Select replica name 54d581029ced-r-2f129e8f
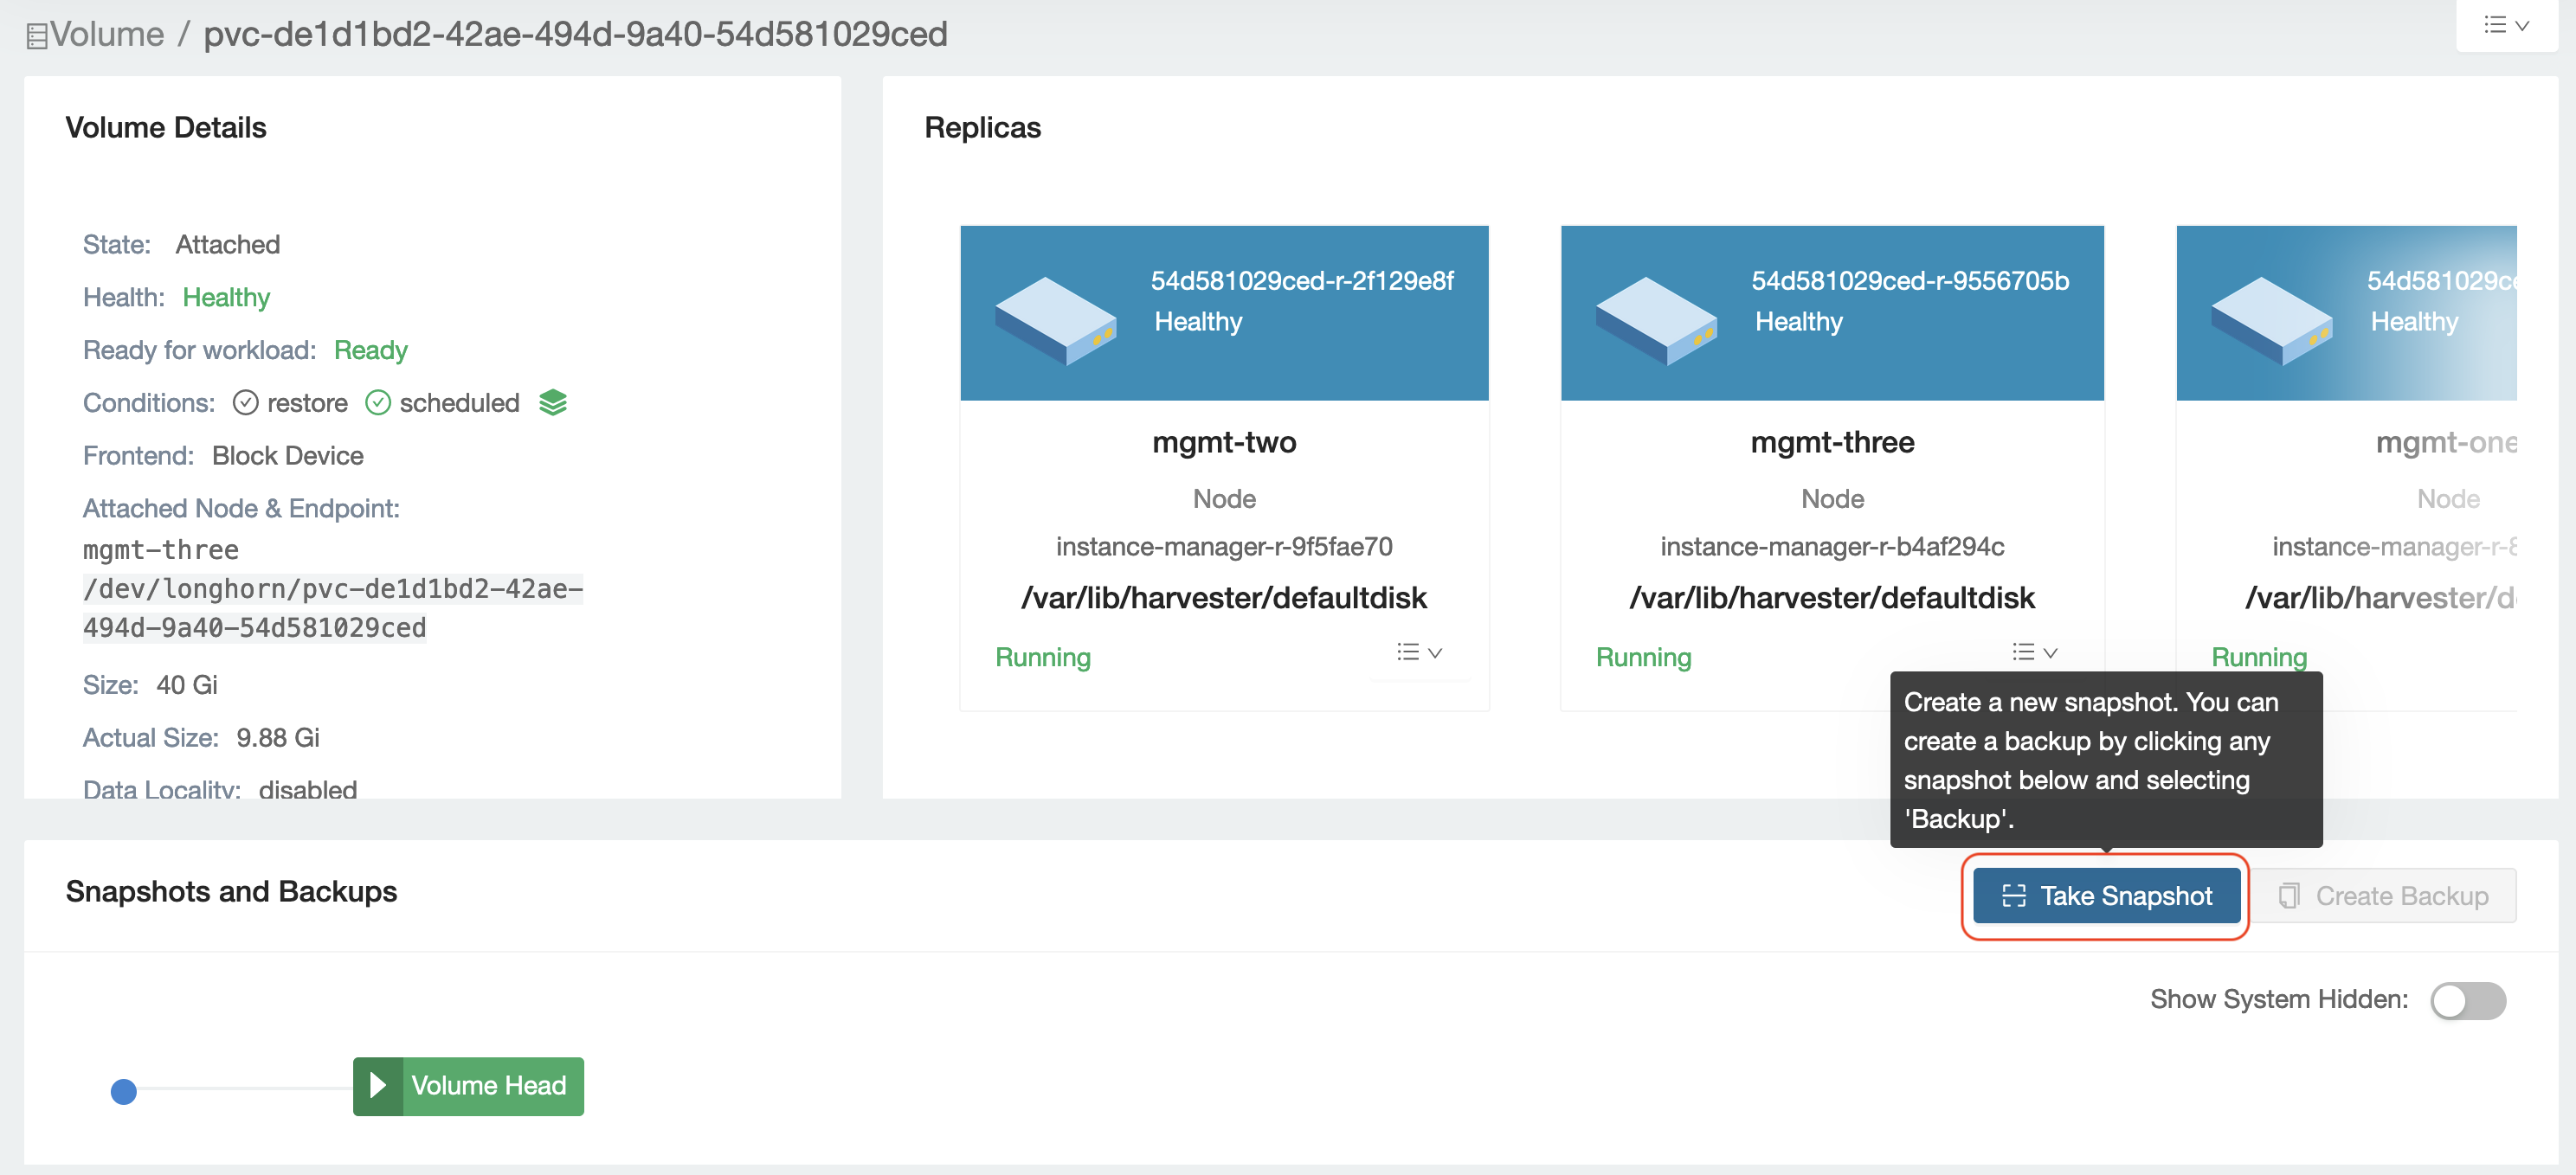2576x1175 pixels. (x=1302, y=280)
